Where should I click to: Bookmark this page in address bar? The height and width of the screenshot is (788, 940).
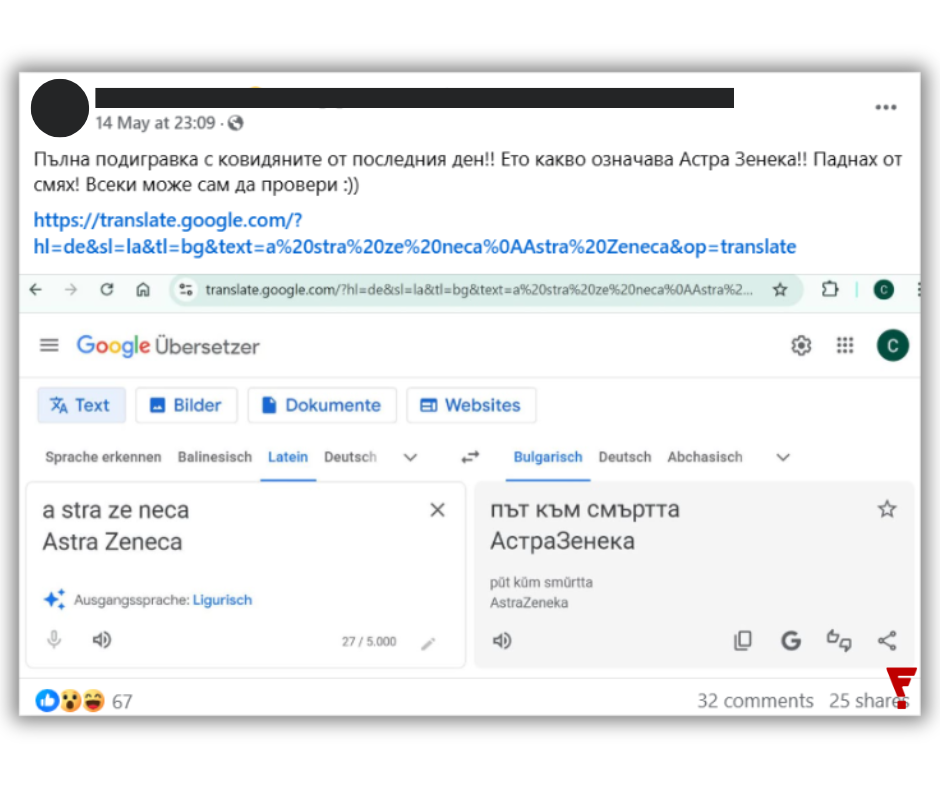[x=779, y=290]
